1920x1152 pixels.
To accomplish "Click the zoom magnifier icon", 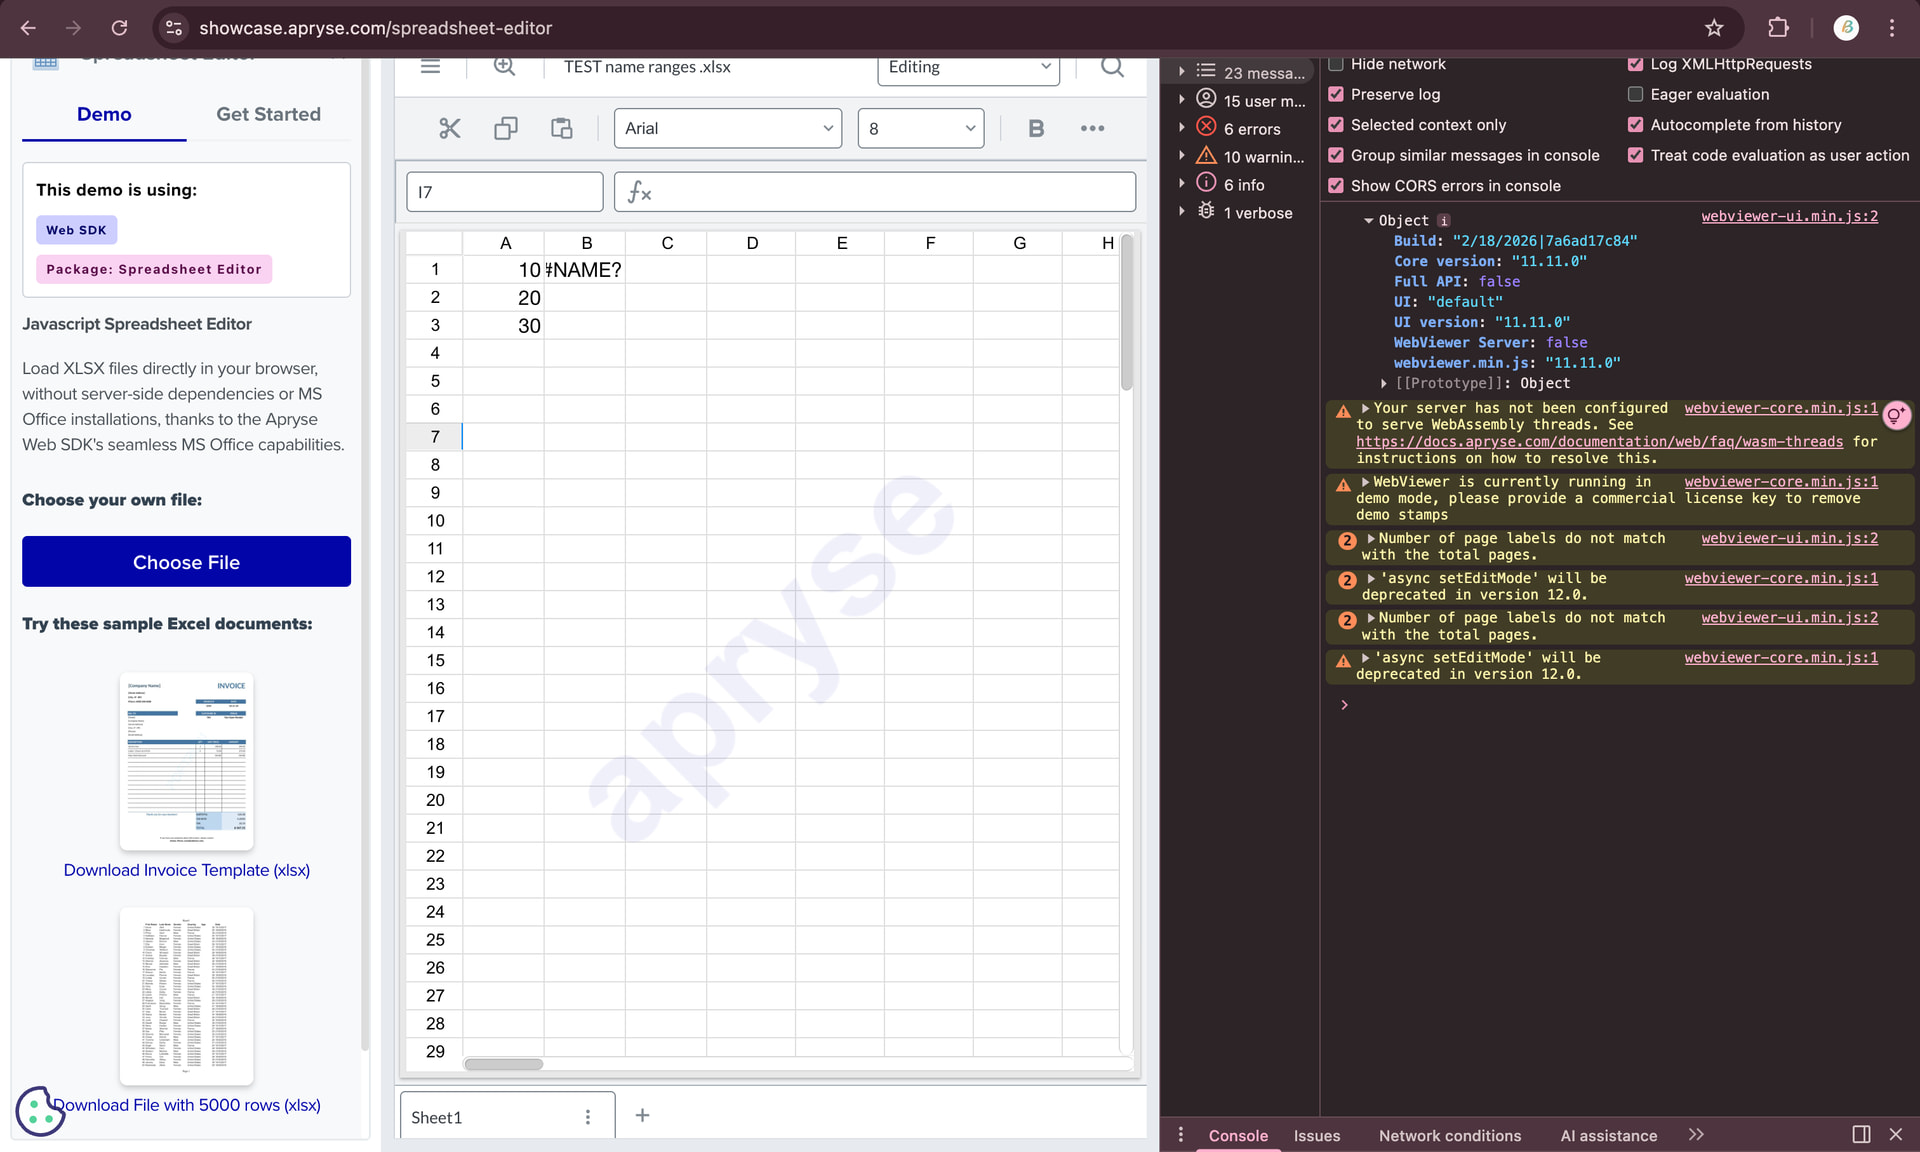I will pyautogui.click(x=504, y=67).
